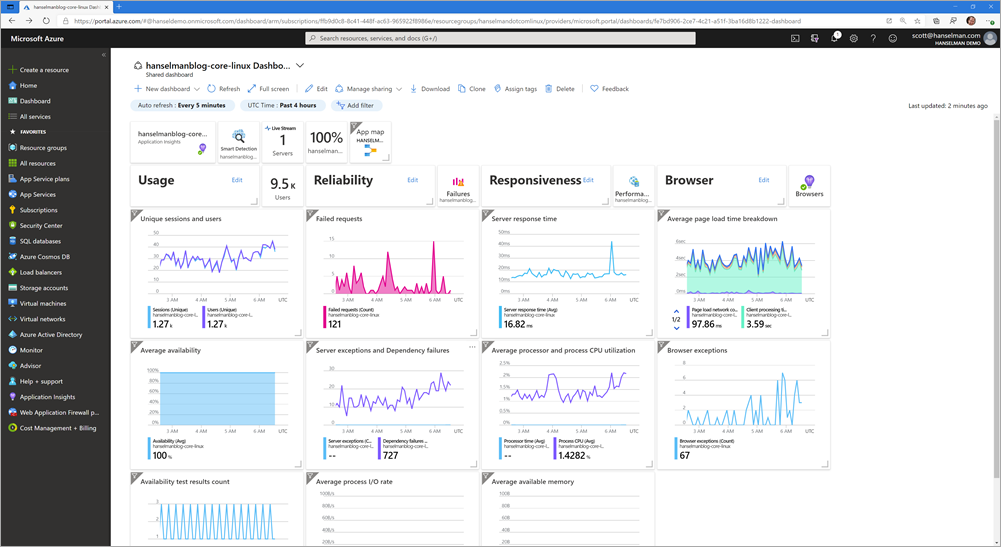Open portal settings gear icon
The width and height of the screenshot is (1001, 547).
click(853, 38)
